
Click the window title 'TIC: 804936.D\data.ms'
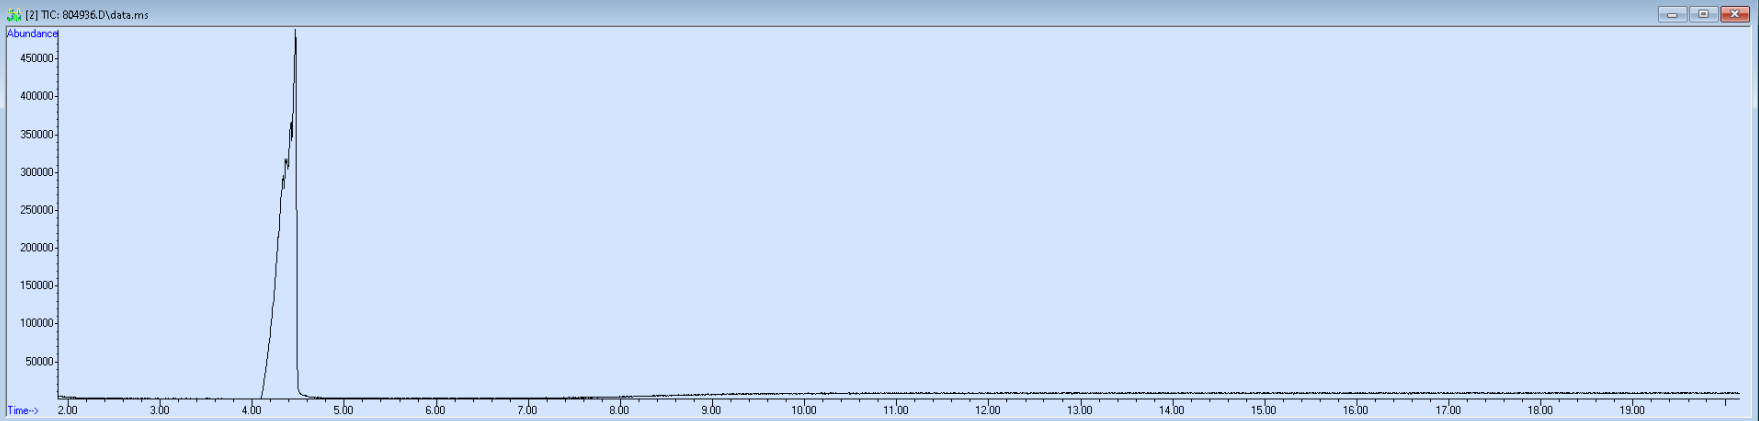pyautogui.click(x=94, y=15)
